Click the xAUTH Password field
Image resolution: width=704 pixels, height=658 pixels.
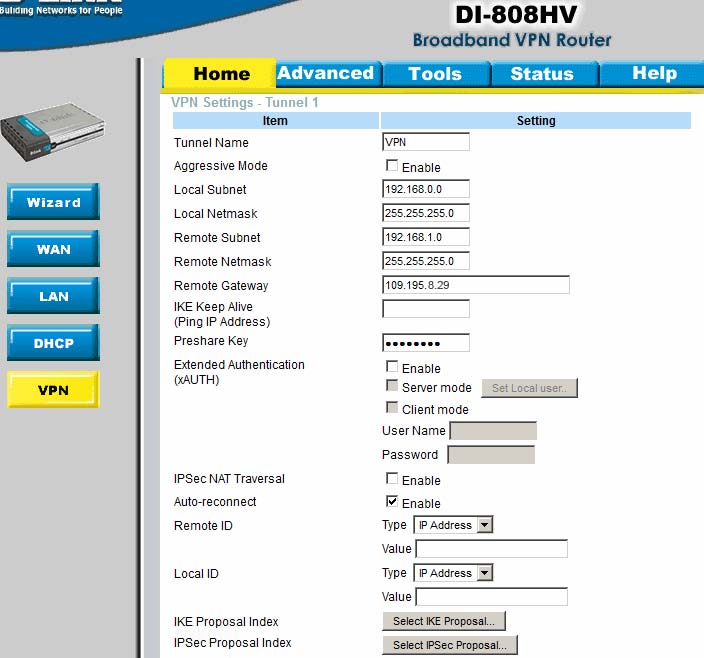point(492,455)
